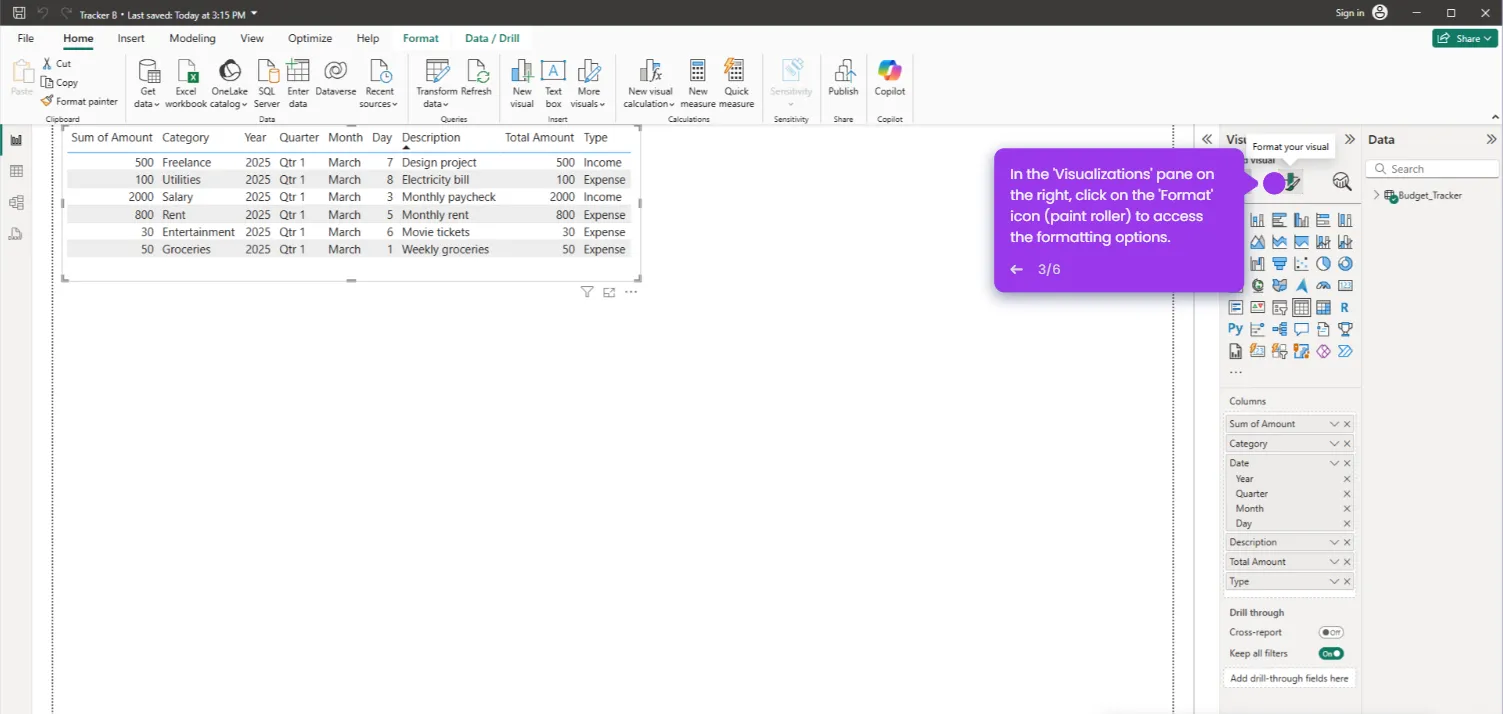The width and height of the screenshot is (1503, 714).
Task: Open the Total Amount field dropdown chevron
Action: [x=1334, y=562]
